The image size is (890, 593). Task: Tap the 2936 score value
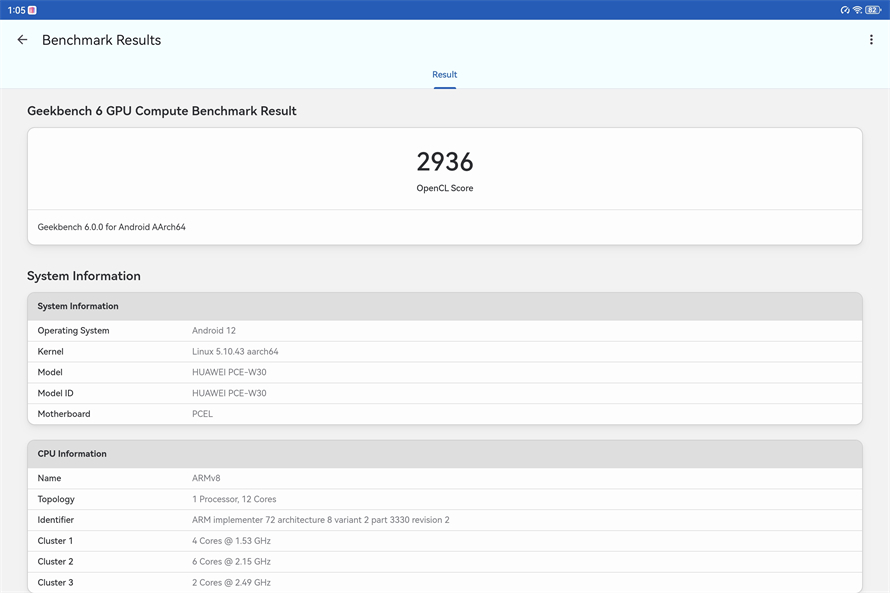pyautogui.click(x=445, y=162)
